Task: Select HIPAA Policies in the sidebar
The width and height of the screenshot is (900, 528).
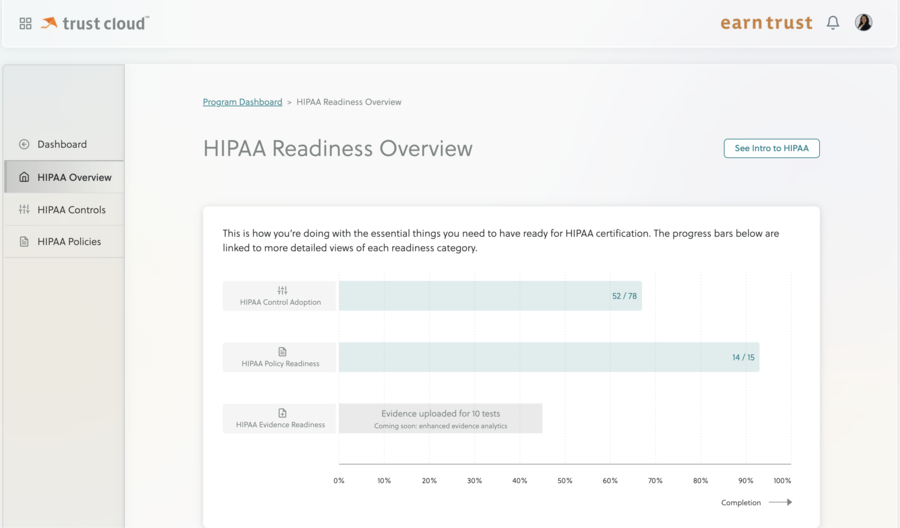Action: 69,242
